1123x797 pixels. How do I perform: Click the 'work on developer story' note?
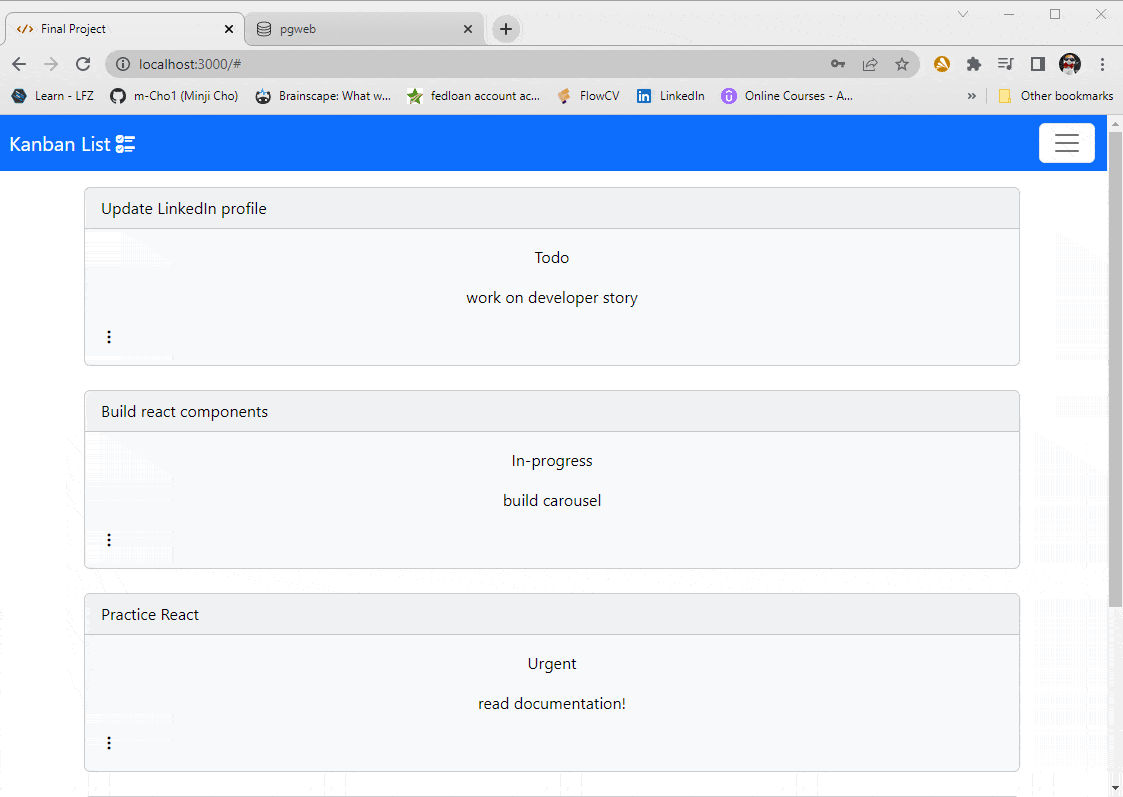[551, 298]
